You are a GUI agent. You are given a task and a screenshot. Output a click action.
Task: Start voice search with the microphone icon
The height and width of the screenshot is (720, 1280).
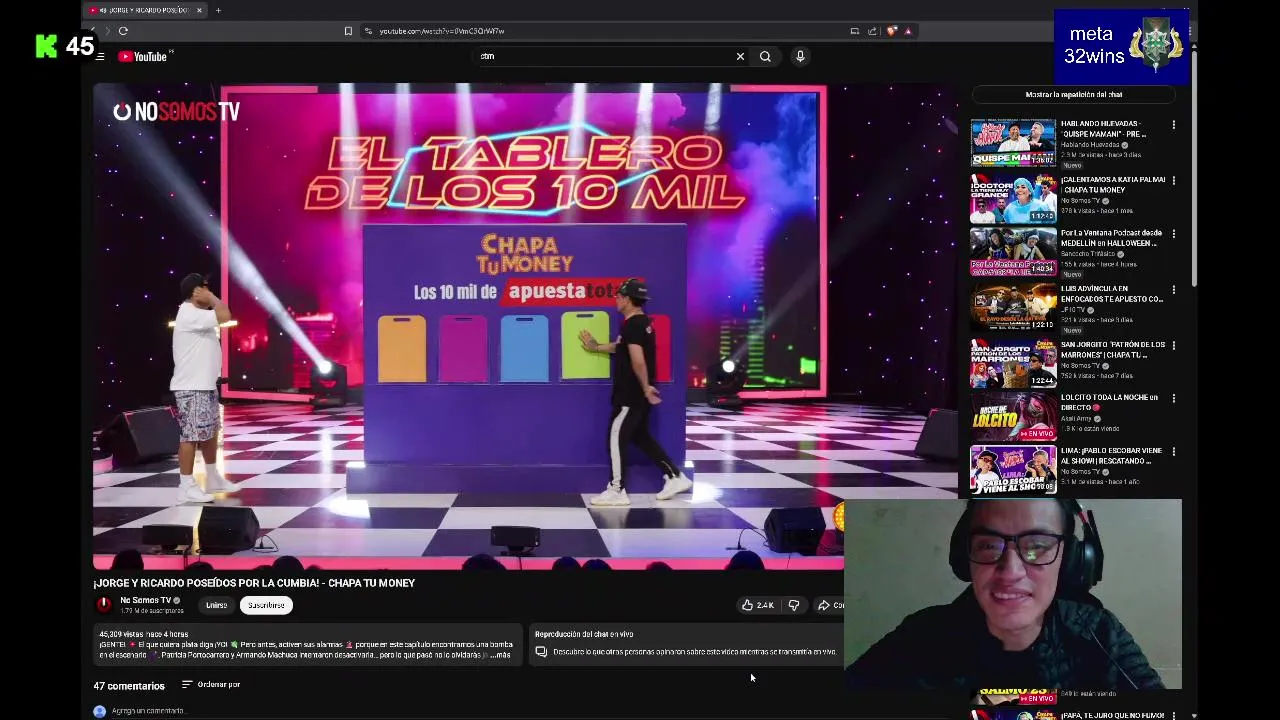(x=800, y=56)
